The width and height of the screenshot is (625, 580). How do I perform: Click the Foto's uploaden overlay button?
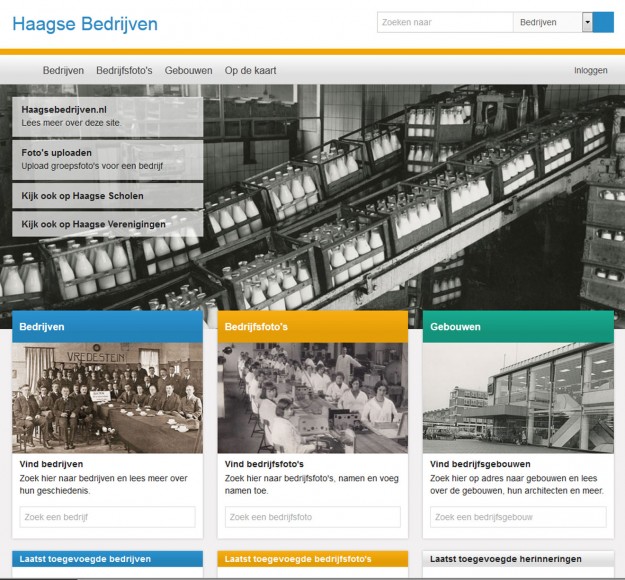pyautogui.click(x=108, y=159)
